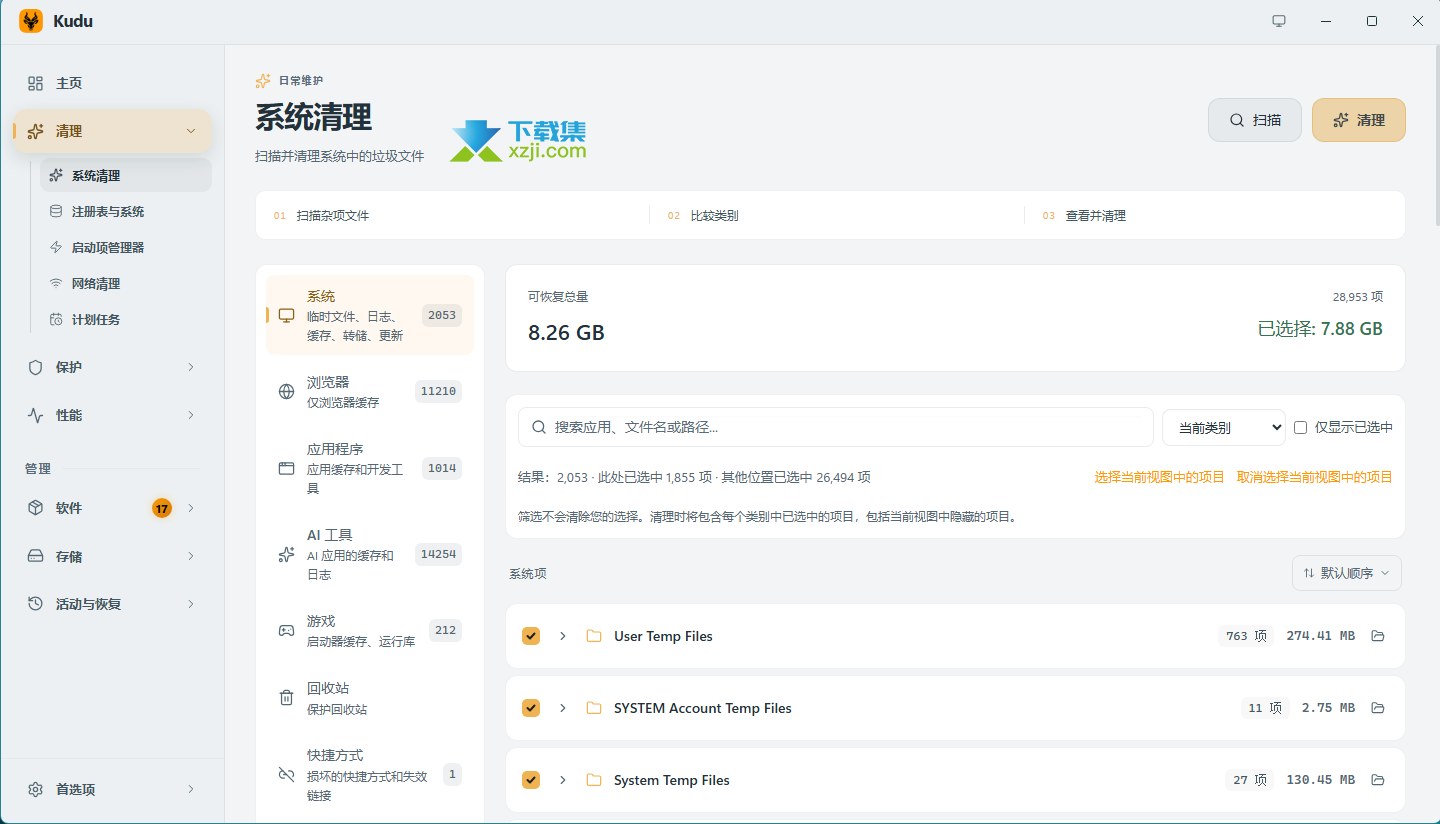1440x824 pixels.
Task: Expand the SYSTEM Account Temp Files row chevron
Action: 563,708
